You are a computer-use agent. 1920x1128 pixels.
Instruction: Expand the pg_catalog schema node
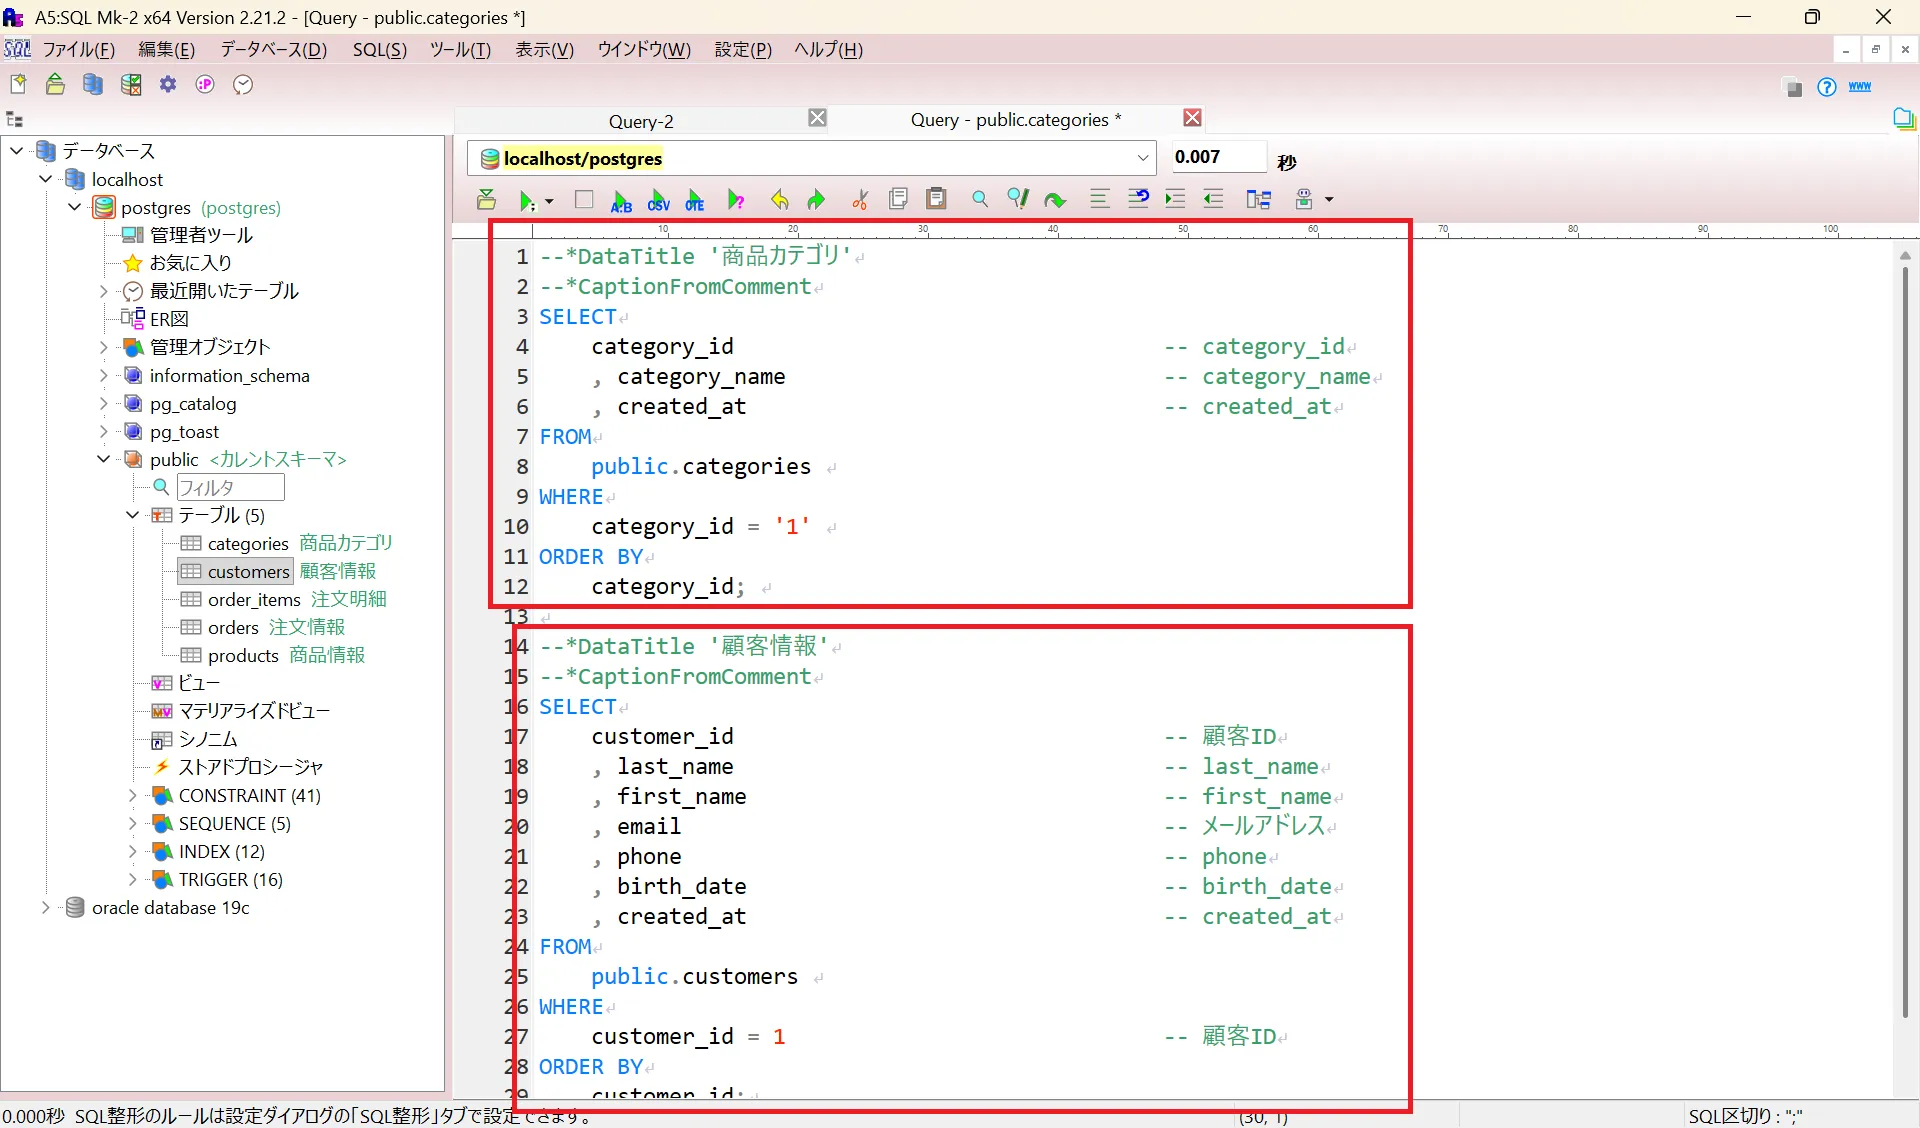tap(103, 403)
